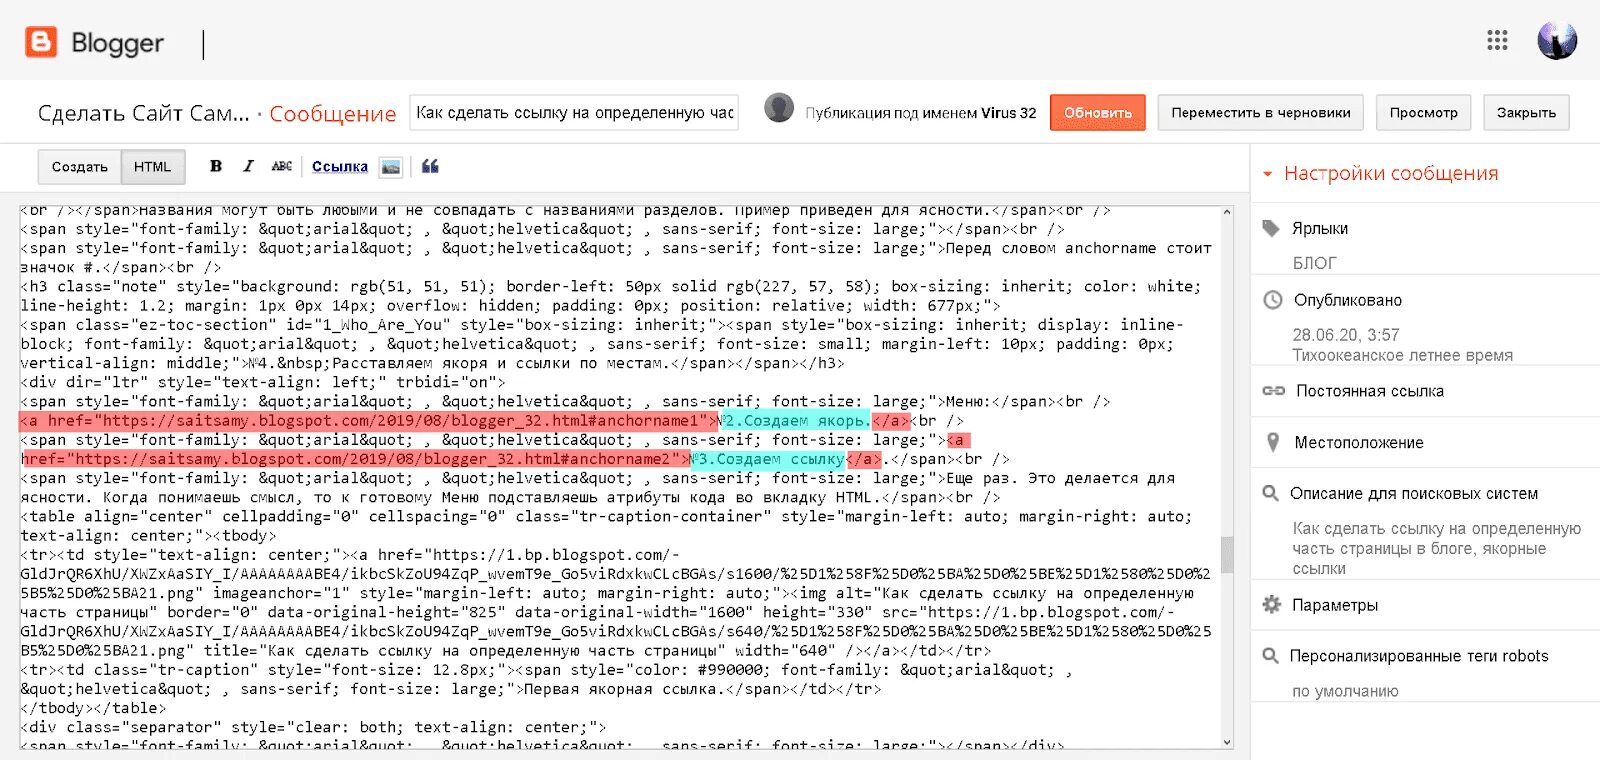Screen dimensions: 1600x760
Task: Click the Parameters gear icon
Action: click(x=1272, y=605)
